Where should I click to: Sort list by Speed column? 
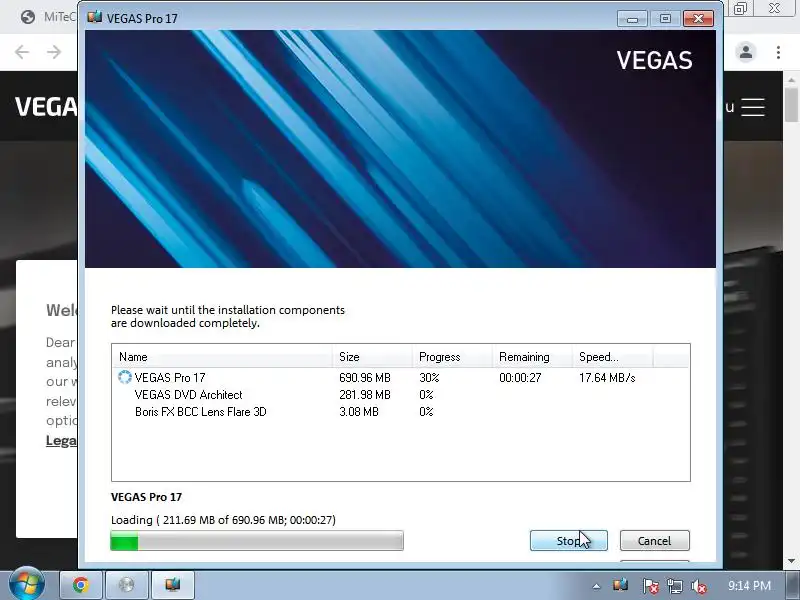click(x=612, y=357)
